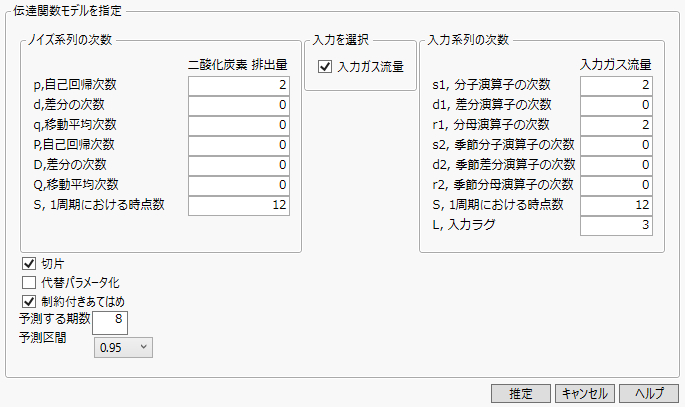Click the キャンセル button
The width and height of the screenshot is (685, 407).
click(x=584, y=393)
